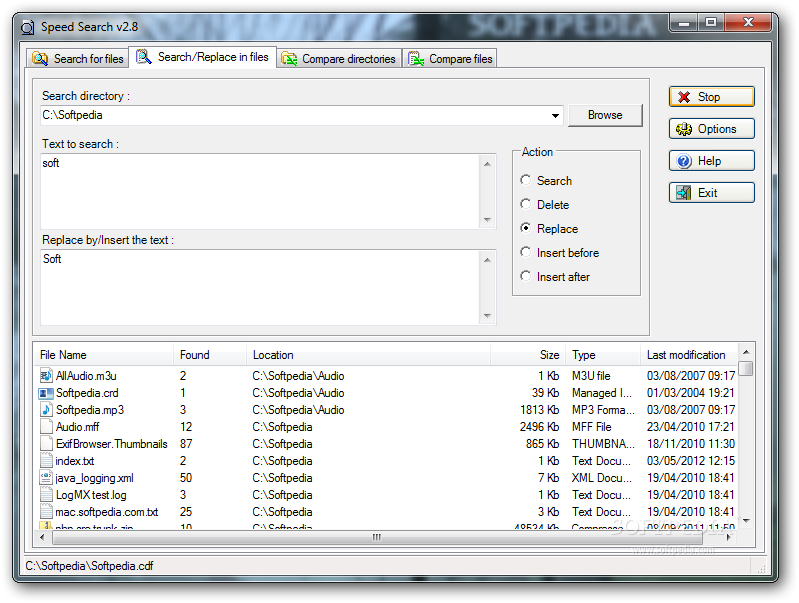
Task: Click the Browse button
Action: click(x=605, y=115)
